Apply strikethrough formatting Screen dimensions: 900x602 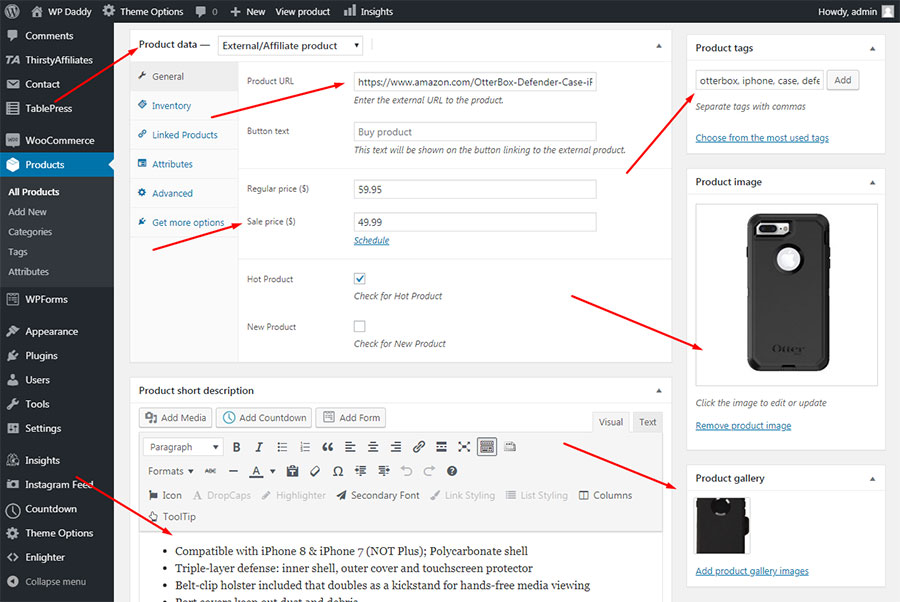pos(211,471)
